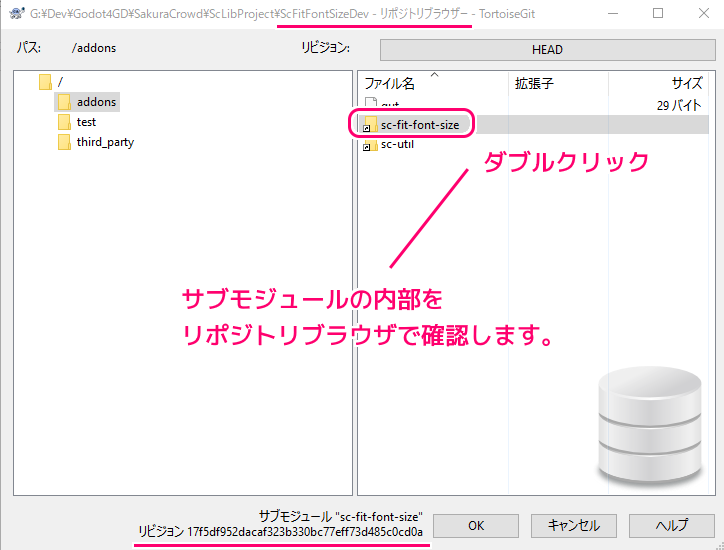Click the sc-fit-font-size submodule folder icon
The height and width of the screenshot is (550, 724).
[370, 124]
